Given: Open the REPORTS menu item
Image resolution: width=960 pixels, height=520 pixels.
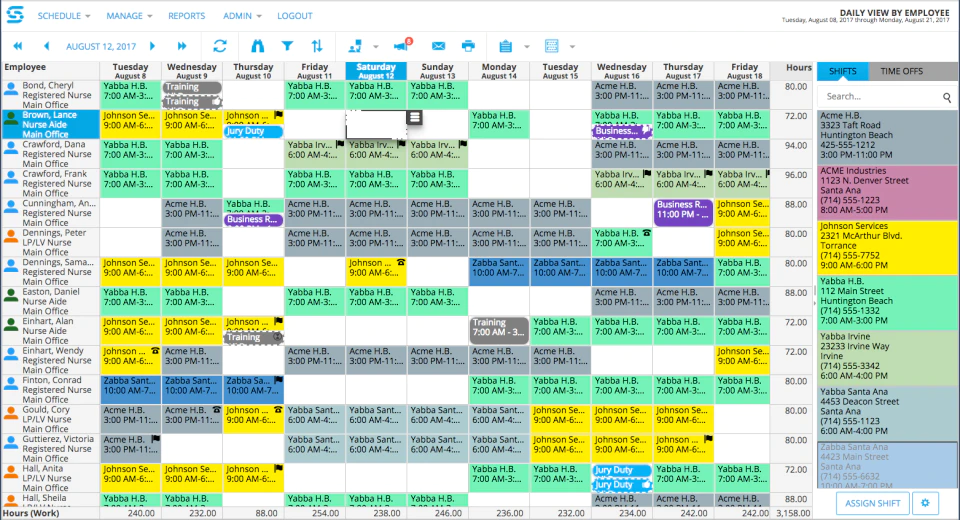Looking at the screenshot, I should point(187,16).
